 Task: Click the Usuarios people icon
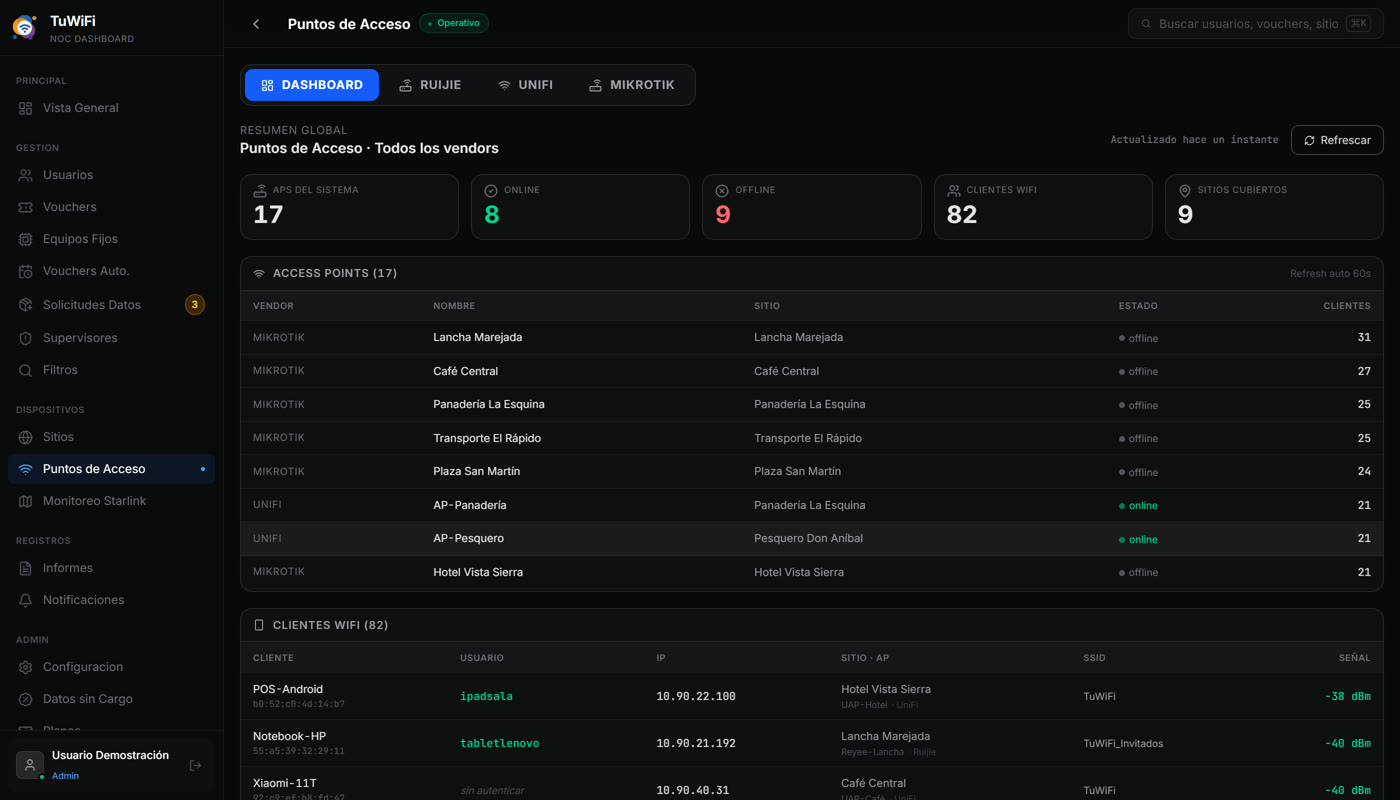(26, 175)
